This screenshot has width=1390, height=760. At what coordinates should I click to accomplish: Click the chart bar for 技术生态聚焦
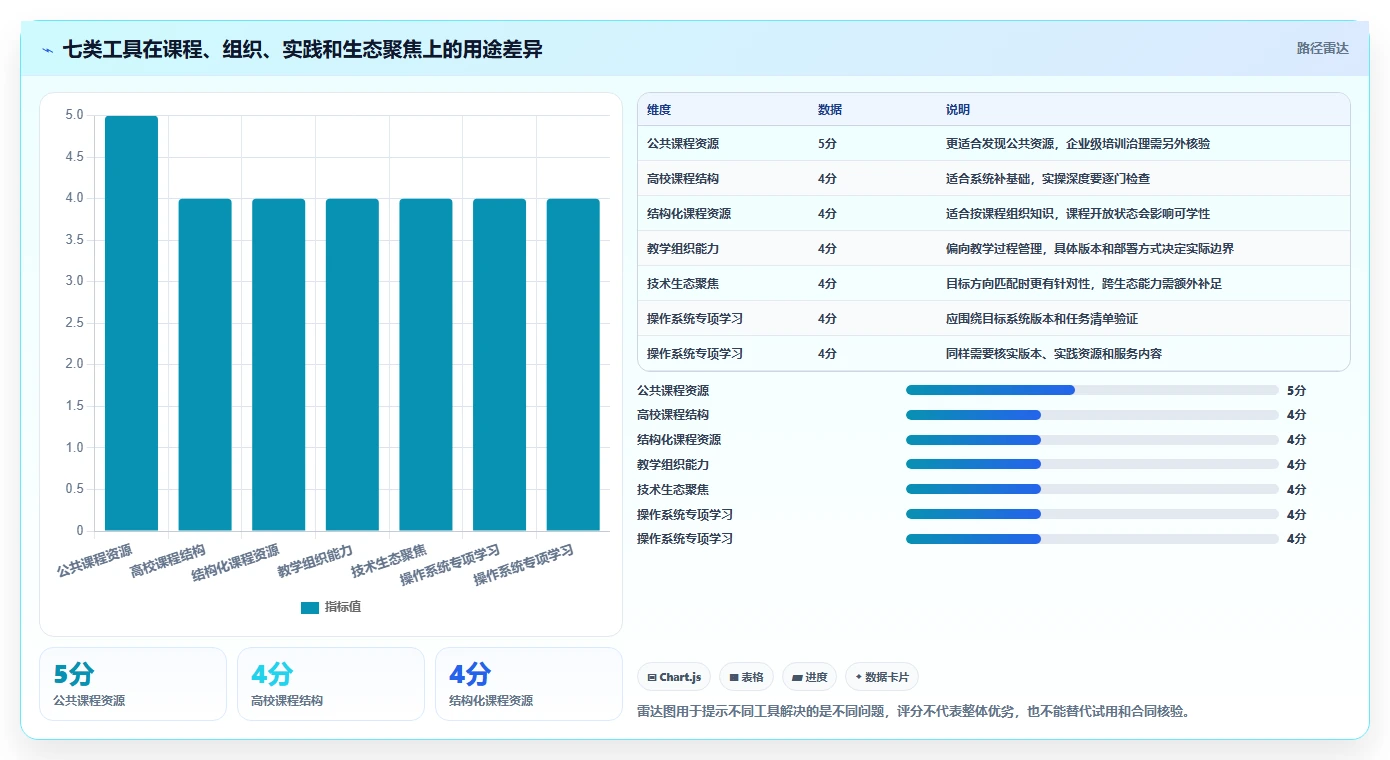point(426,365)
